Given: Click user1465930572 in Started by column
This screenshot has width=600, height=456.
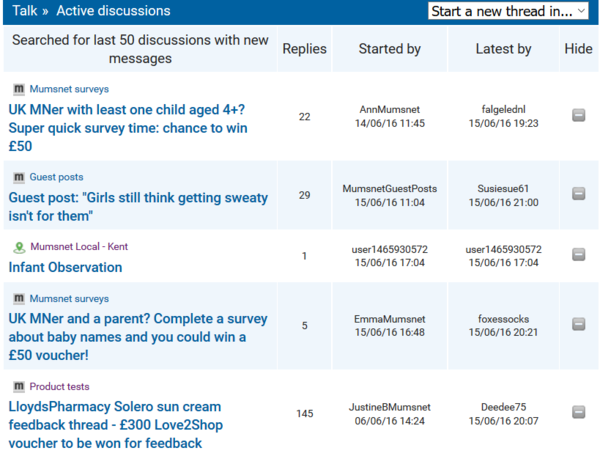Looking at the screenshot, I should (x=390, y=249).
